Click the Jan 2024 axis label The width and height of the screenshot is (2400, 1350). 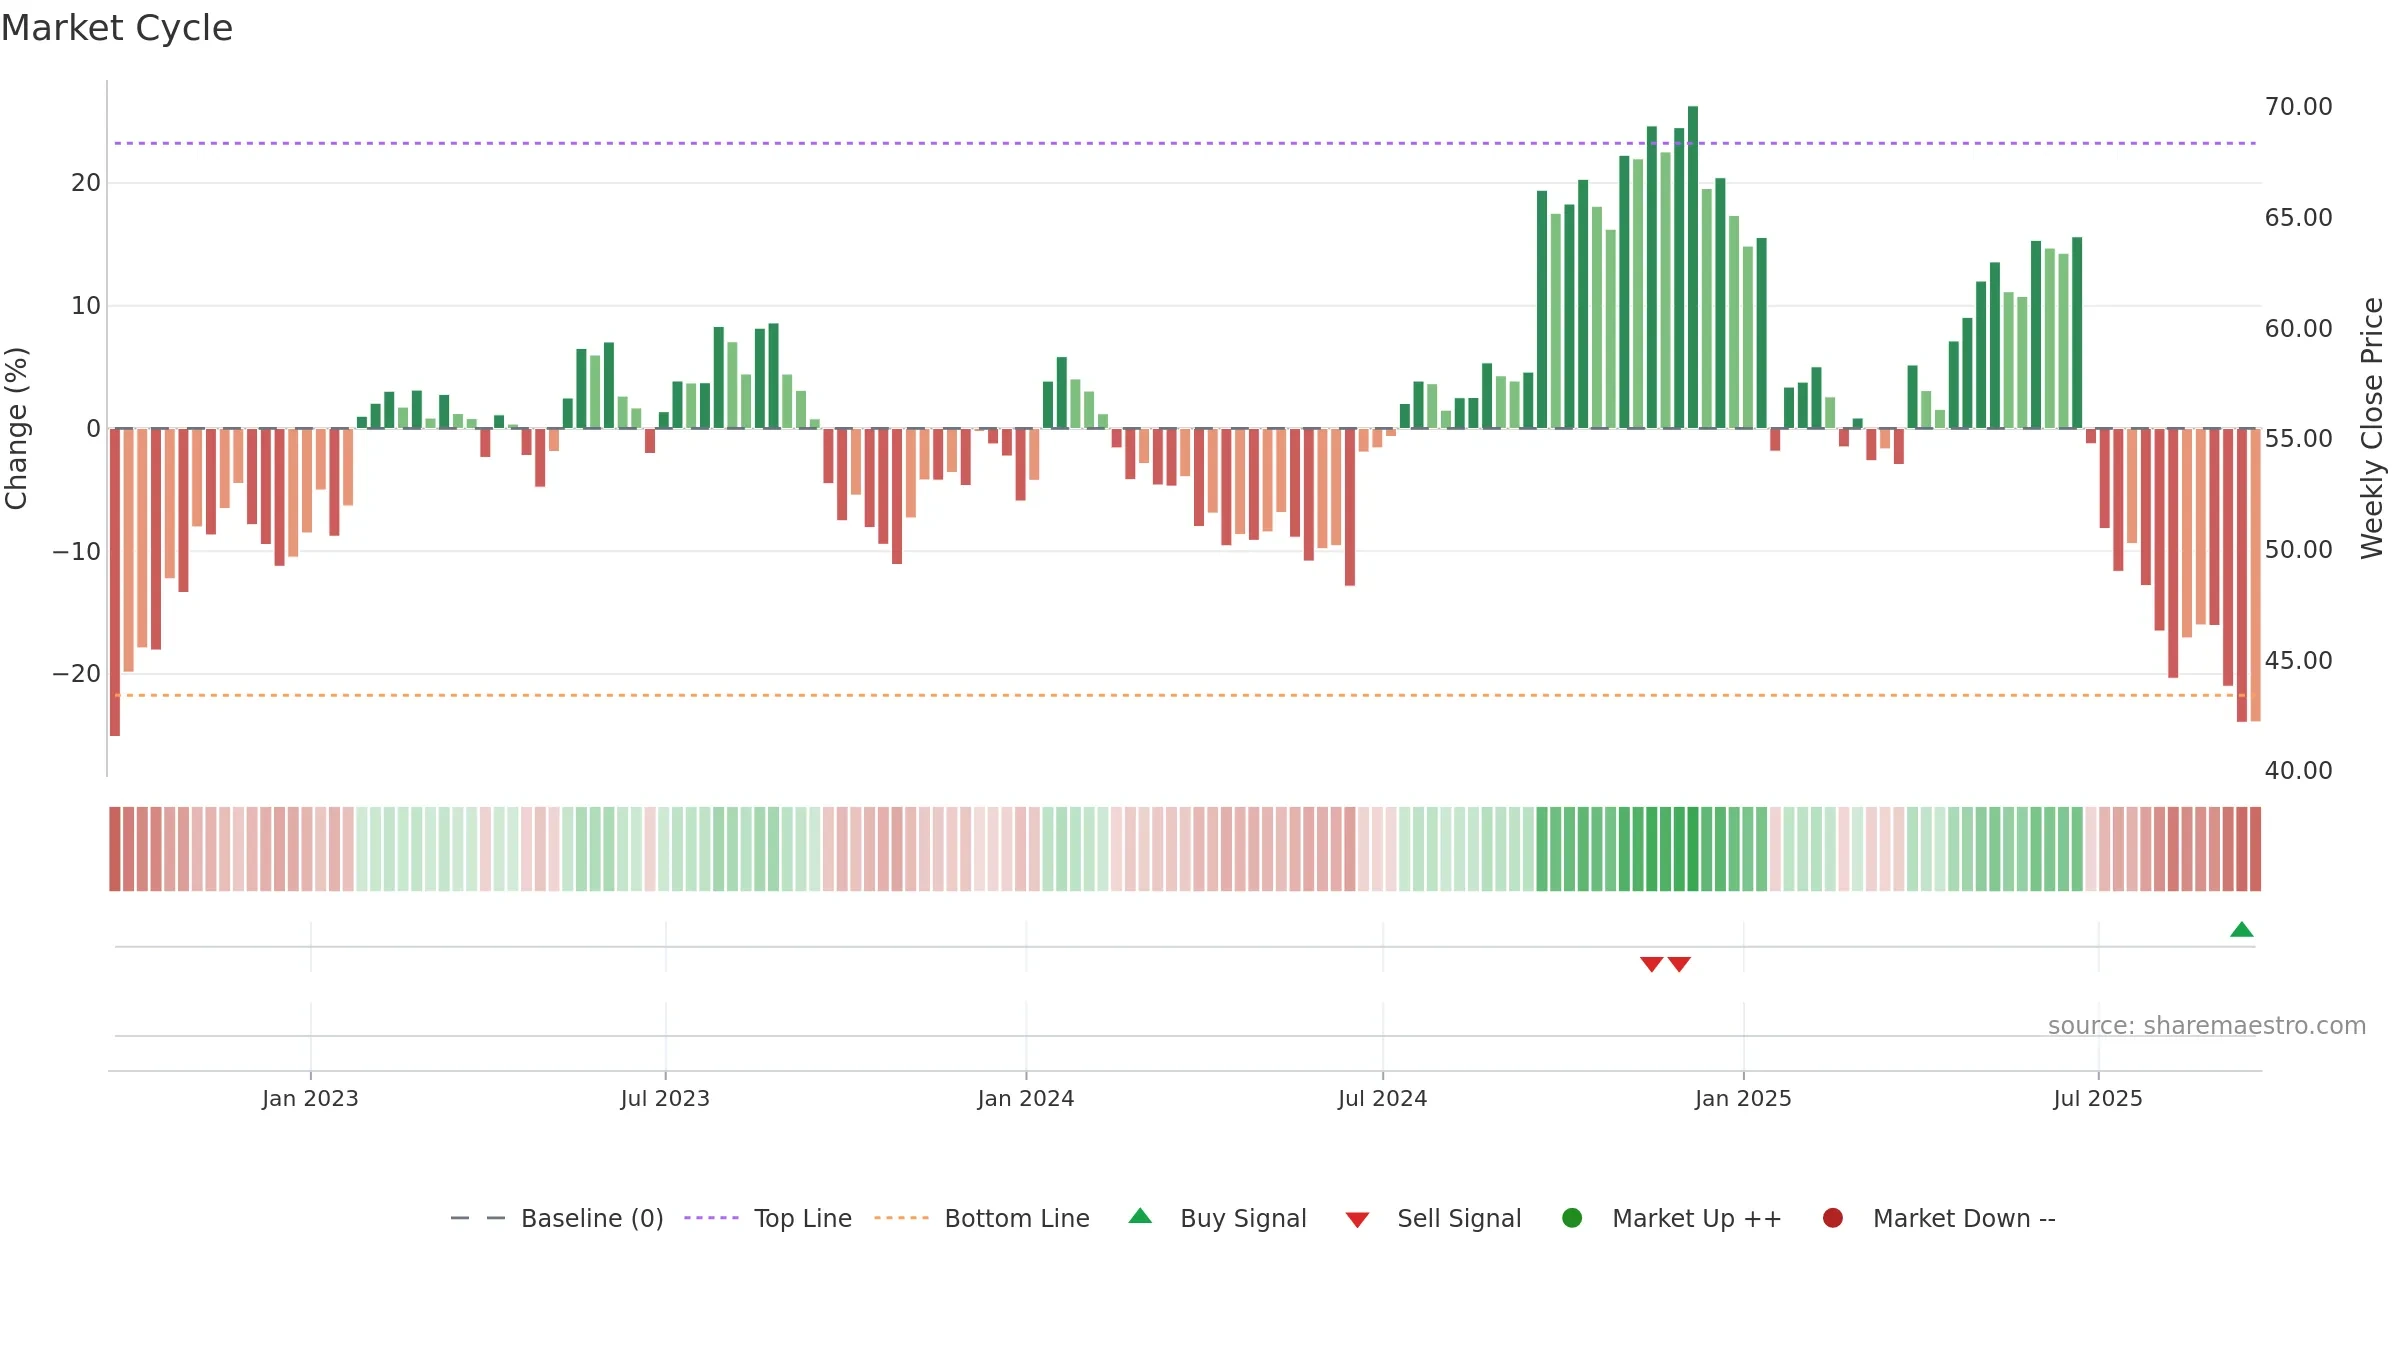[1026, 1098]
